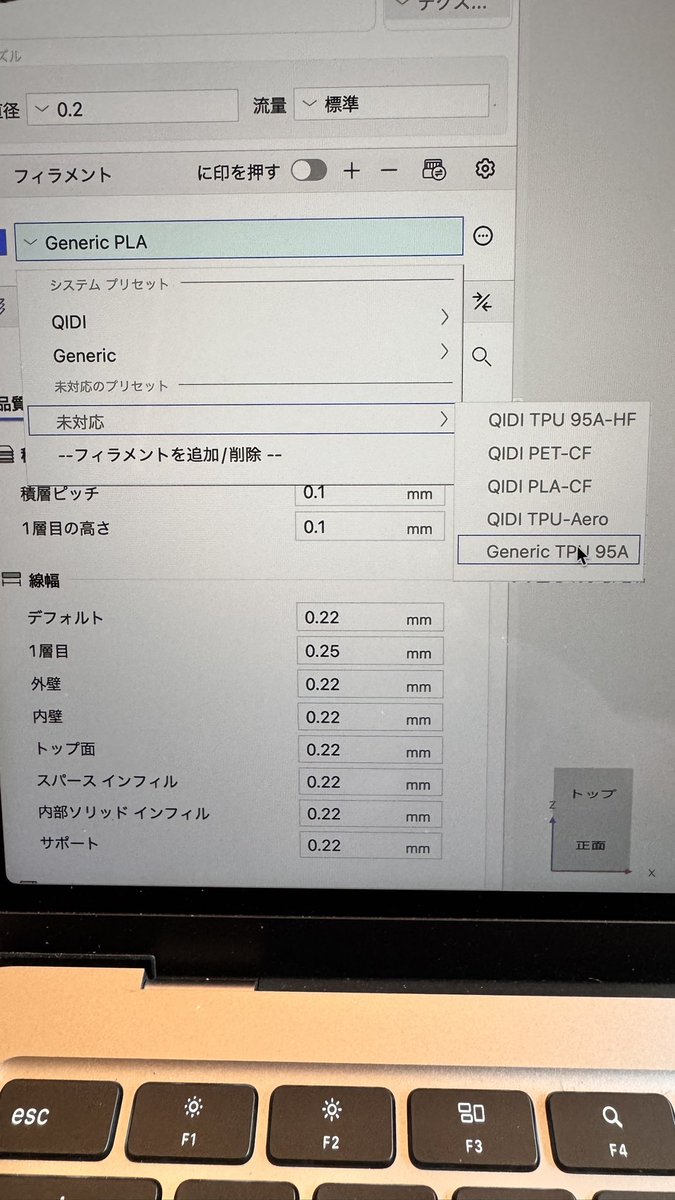Click the 1層目の高さ value field
Viewport: 675px width, 1200px height.
click(x=369, y=527)
